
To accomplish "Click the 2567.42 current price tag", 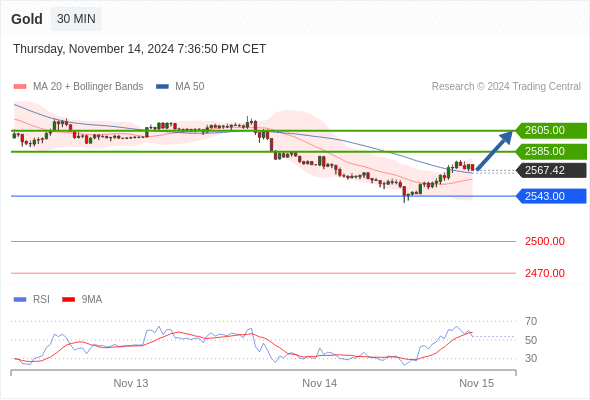I will (x=551, y=170).
